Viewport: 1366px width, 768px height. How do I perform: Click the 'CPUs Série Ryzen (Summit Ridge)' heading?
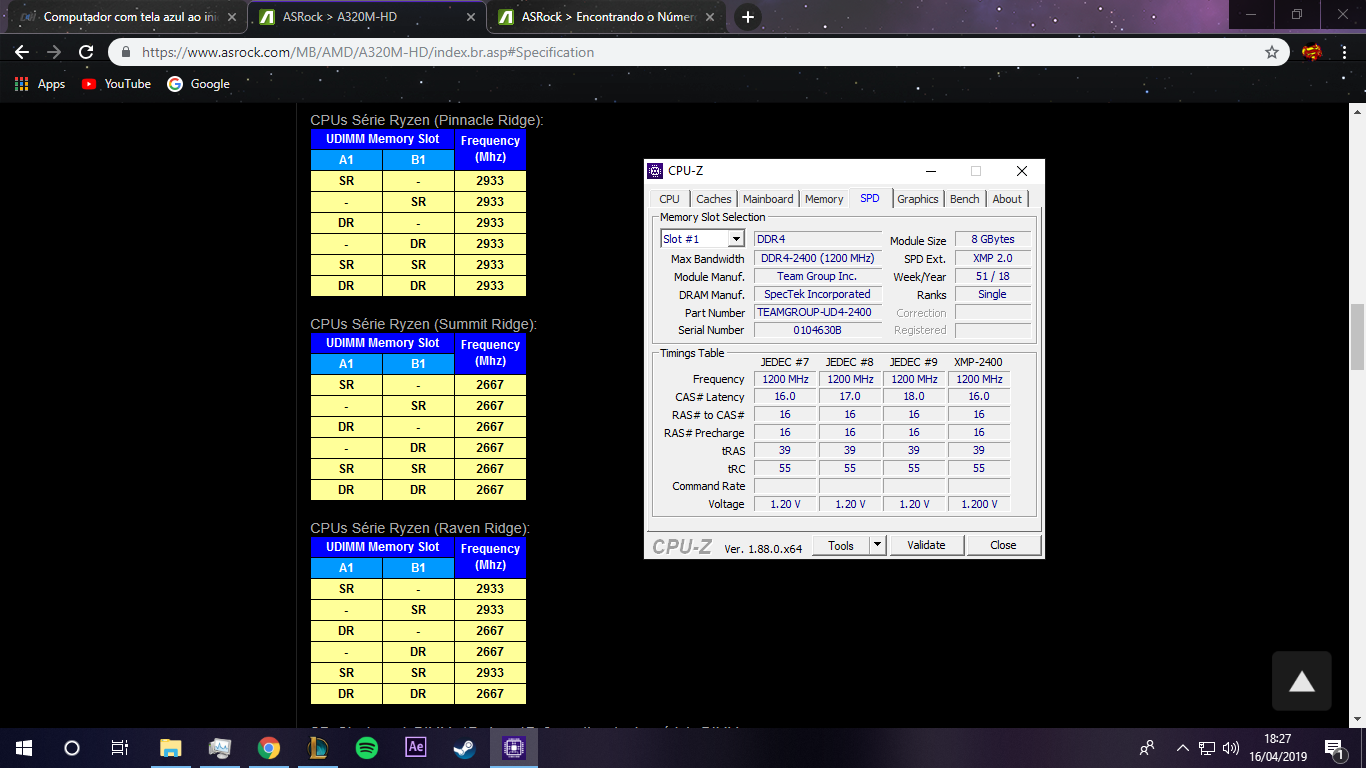[x=424, y=324]
